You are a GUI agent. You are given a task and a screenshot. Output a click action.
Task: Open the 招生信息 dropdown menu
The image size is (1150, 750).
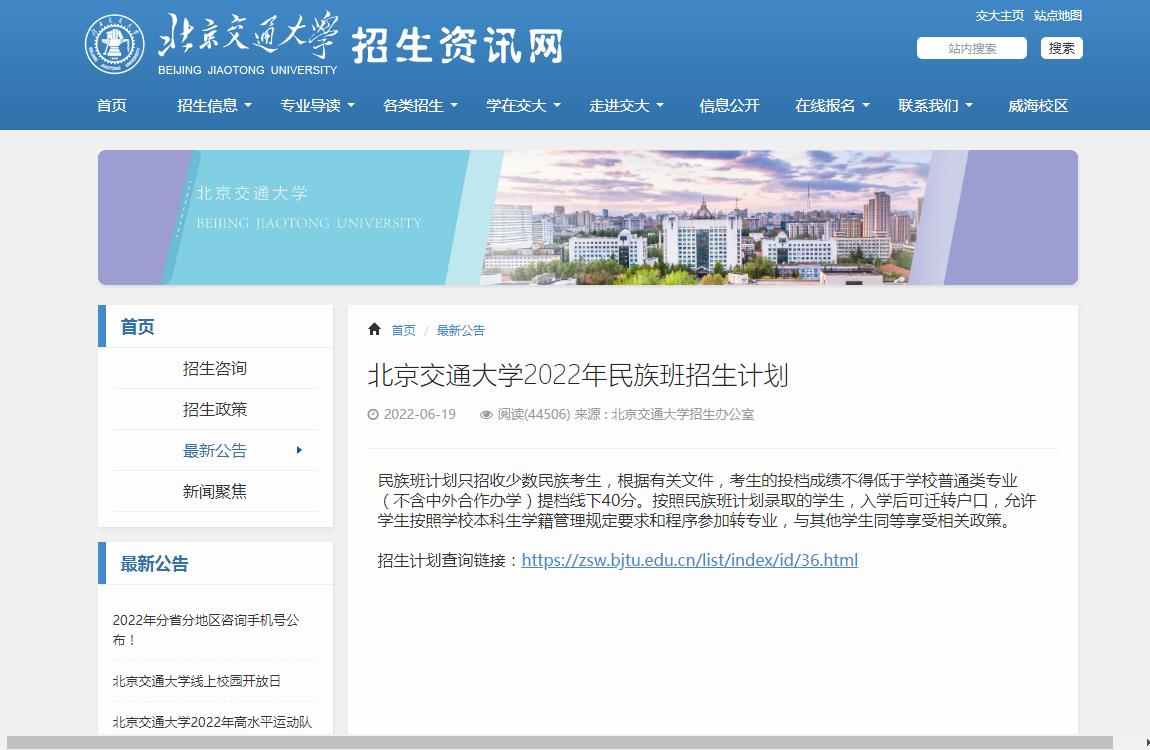tap(214, 106)
